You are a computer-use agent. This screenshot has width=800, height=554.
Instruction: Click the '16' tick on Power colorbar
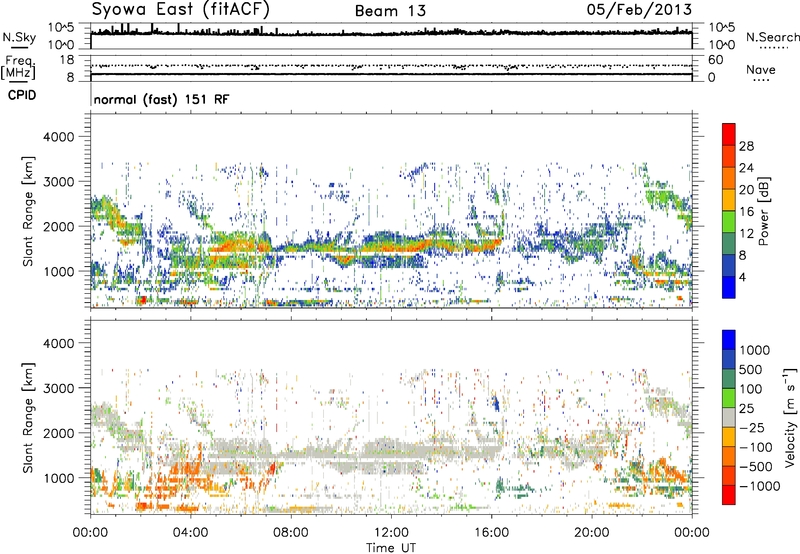746,211
